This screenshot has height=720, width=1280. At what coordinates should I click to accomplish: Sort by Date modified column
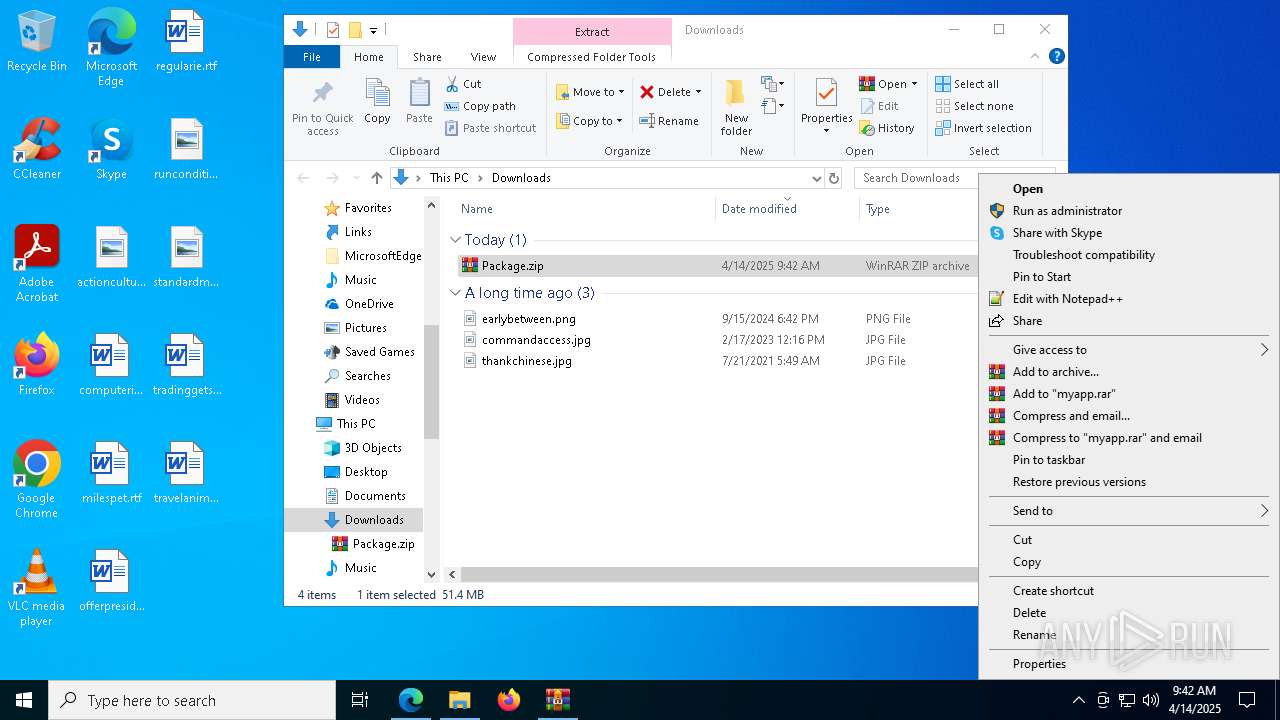pos(787,209)
